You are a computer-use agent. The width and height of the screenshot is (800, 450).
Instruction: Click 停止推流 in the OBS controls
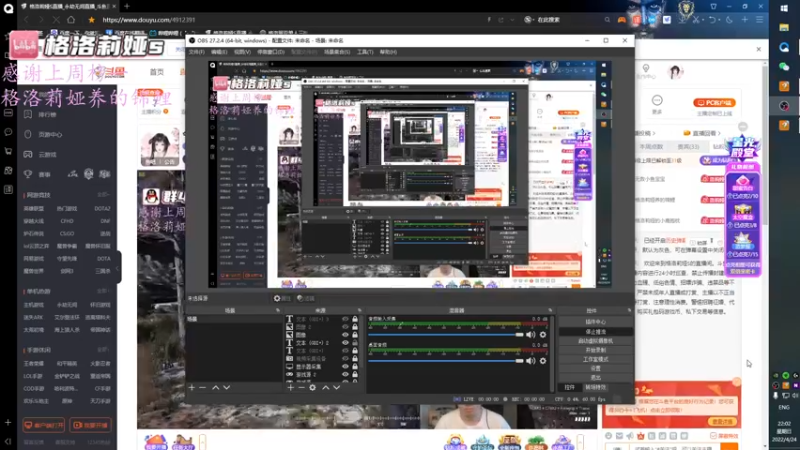(x=595, y=332)
